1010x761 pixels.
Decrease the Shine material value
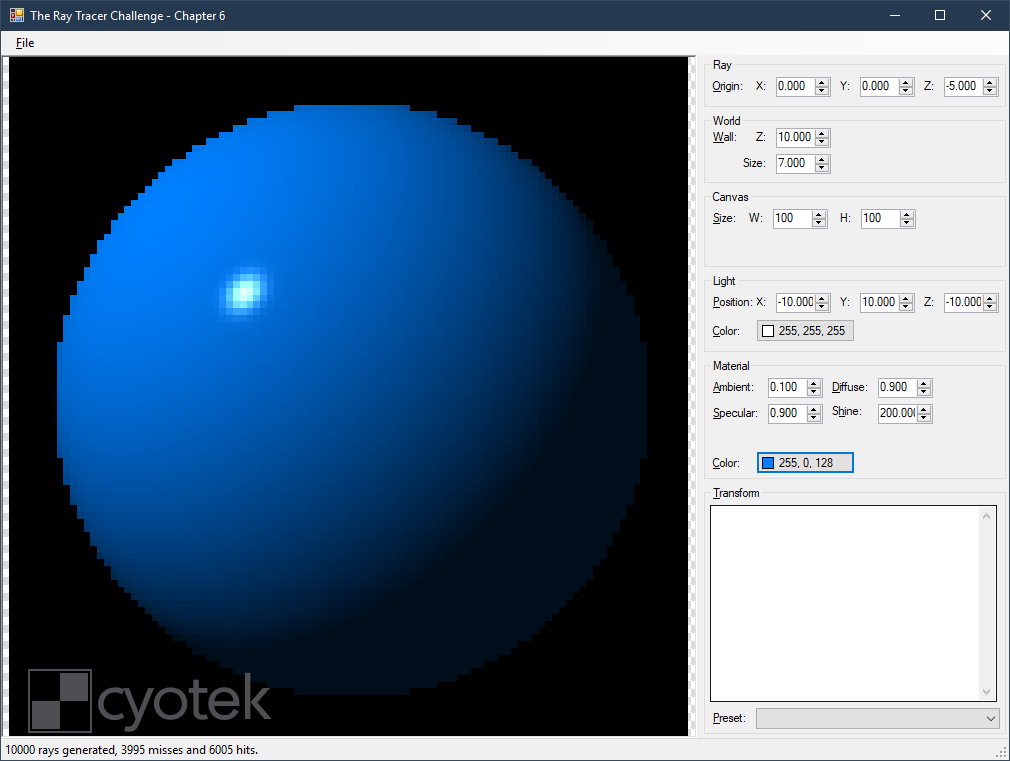click(924, 418)
